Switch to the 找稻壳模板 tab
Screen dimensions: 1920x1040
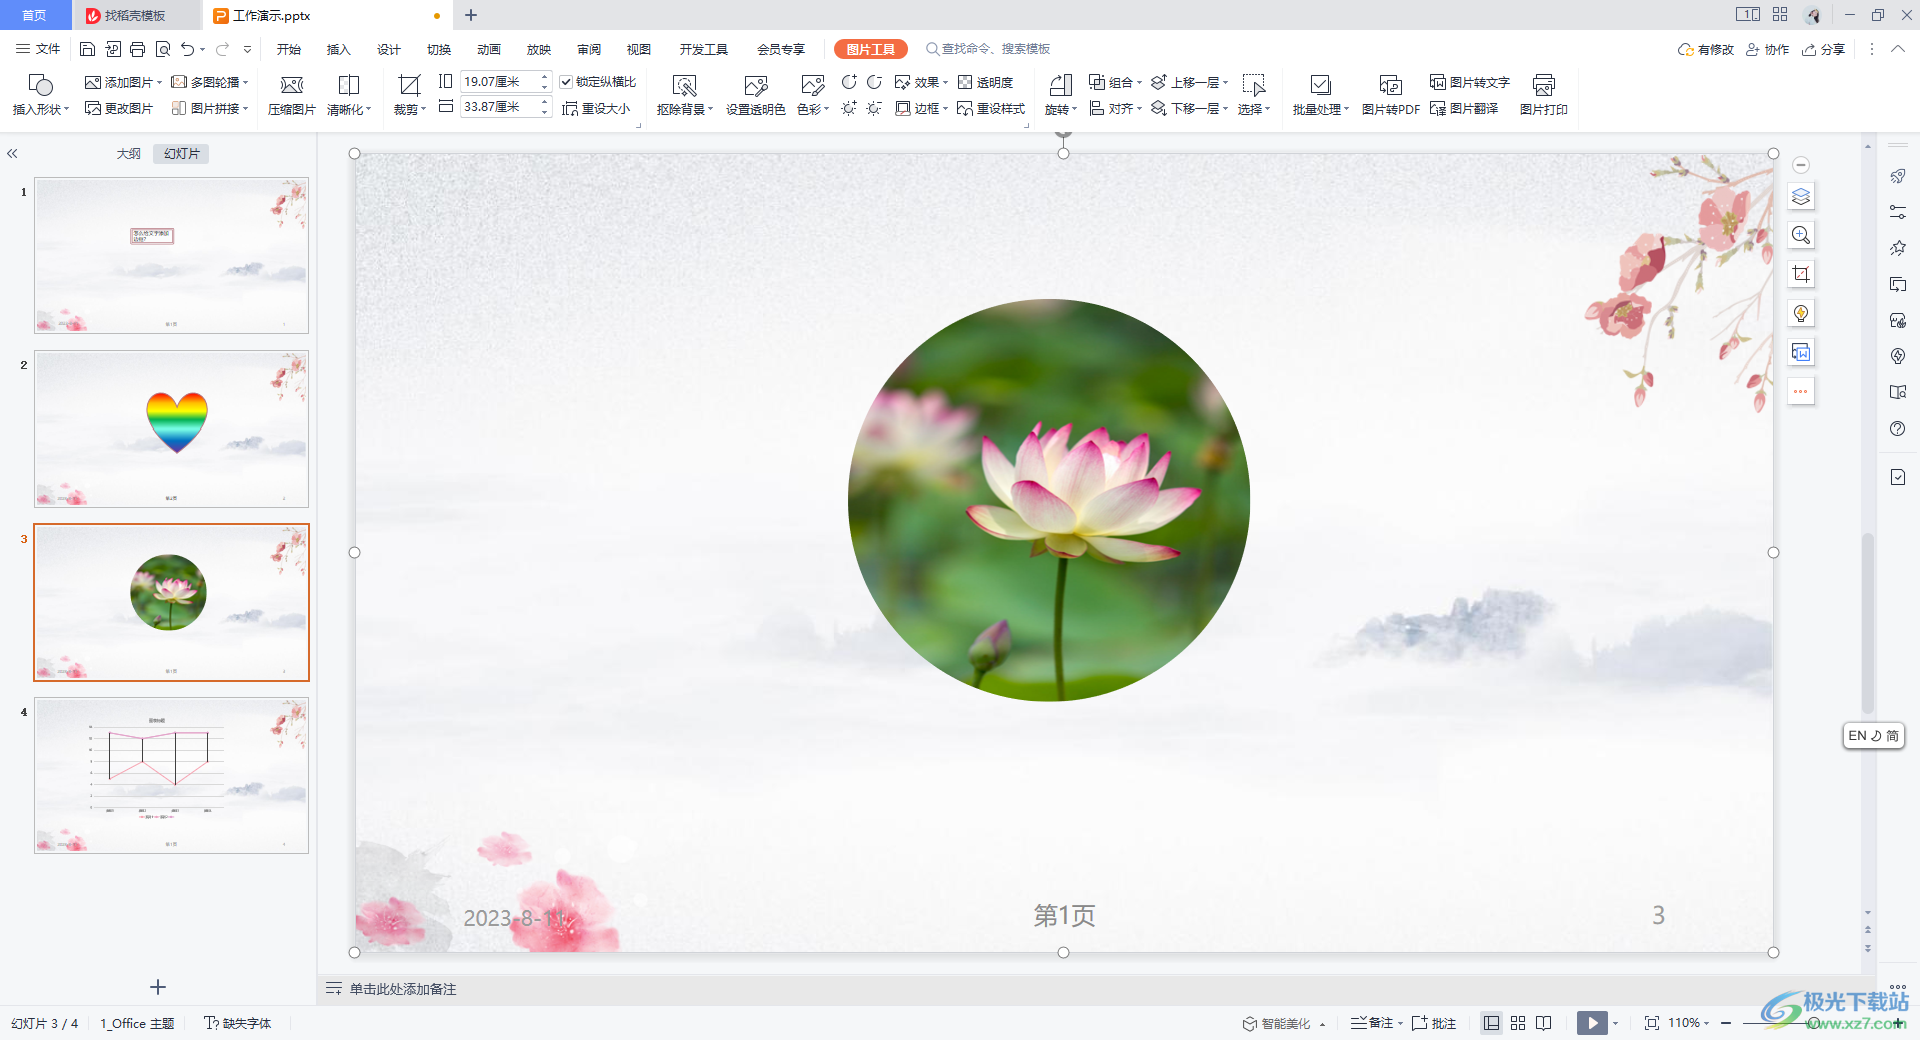coord(136,16)
